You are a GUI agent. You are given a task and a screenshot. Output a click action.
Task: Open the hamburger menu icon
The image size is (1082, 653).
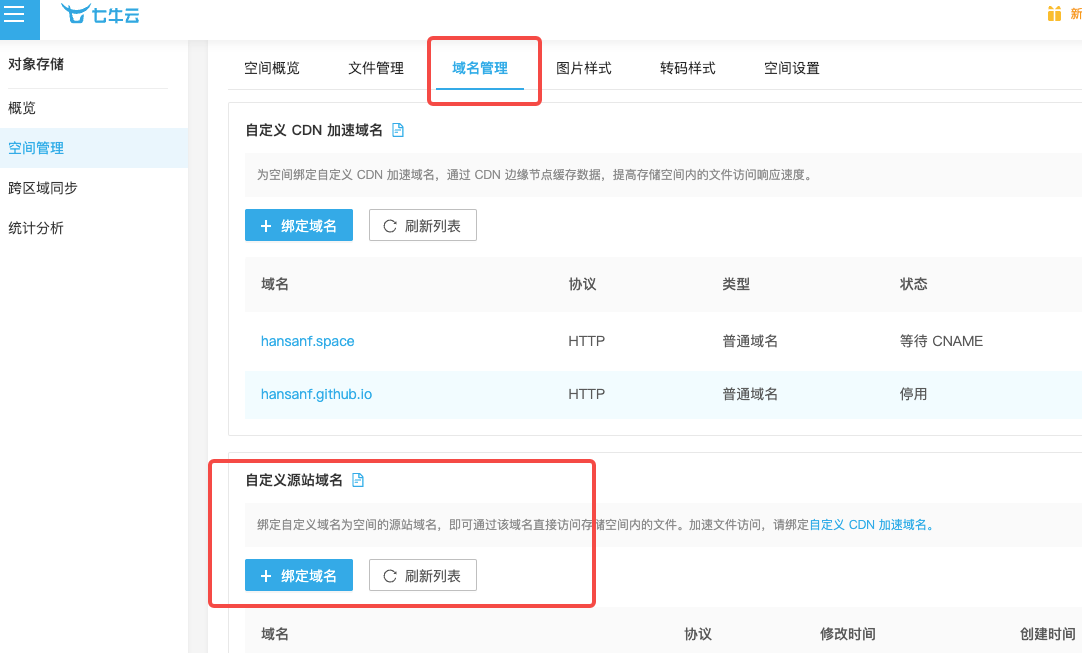coord(14,14)
